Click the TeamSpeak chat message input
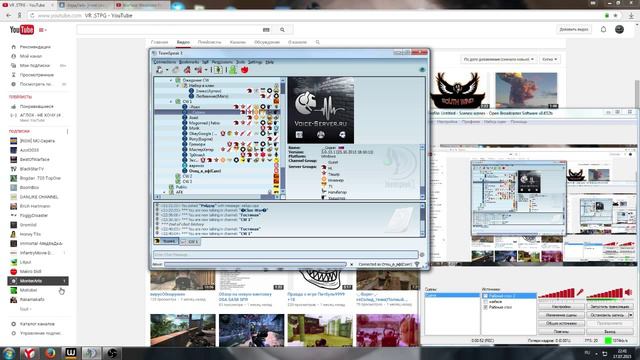Viewport: 640px width, 360px height. coord(285,254)
